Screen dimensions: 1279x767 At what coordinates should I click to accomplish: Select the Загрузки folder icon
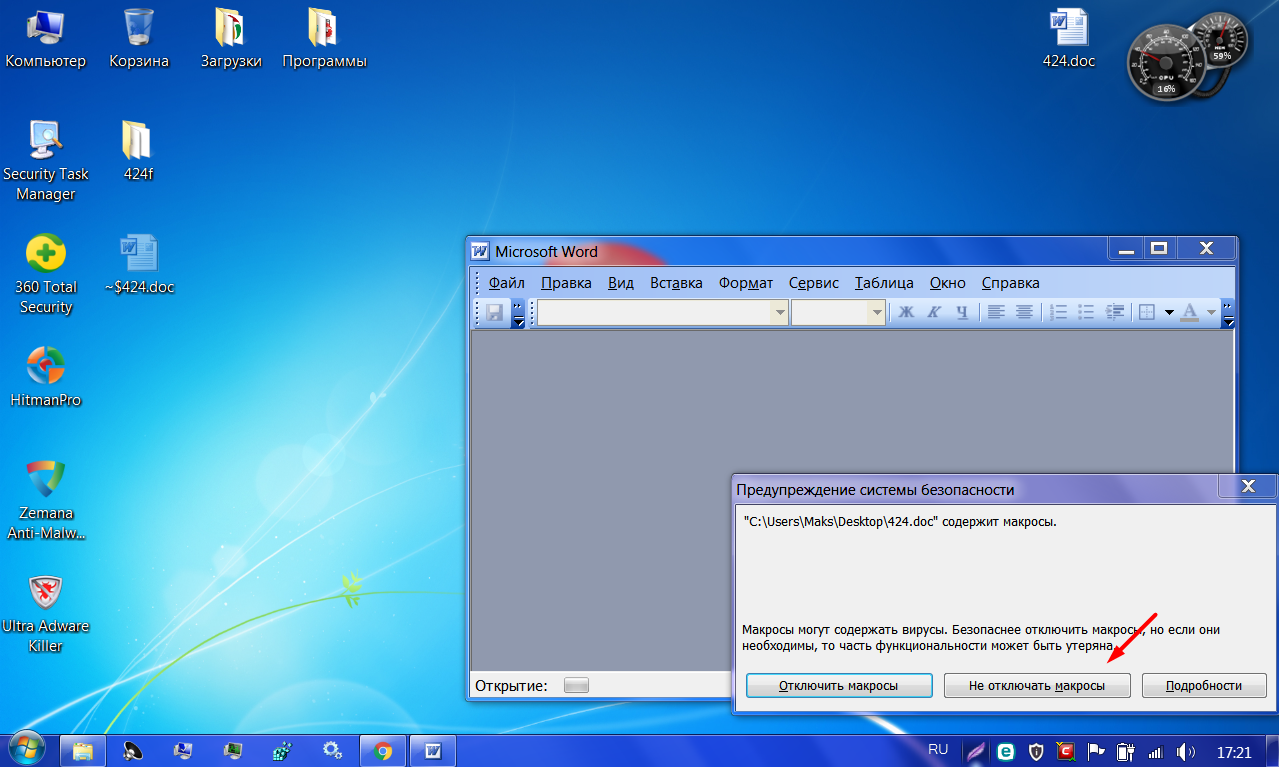pos(231,40)
